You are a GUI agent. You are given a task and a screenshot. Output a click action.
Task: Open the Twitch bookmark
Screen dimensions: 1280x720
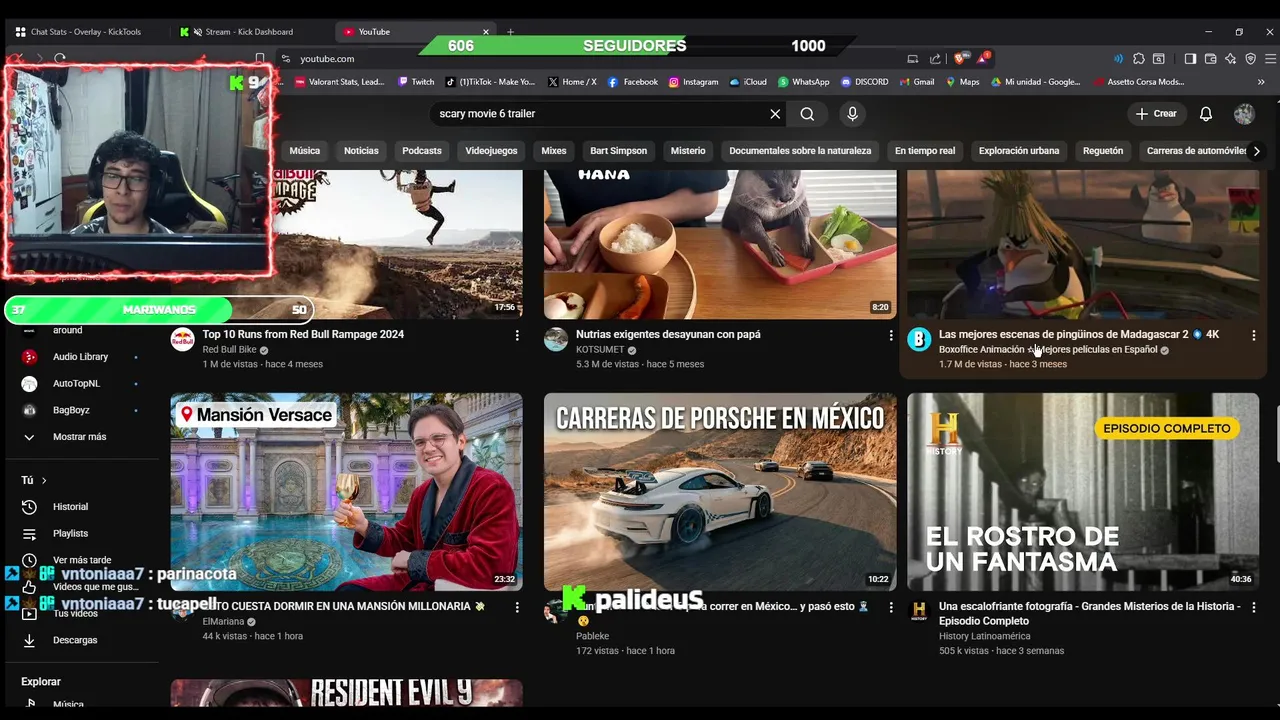(x=416, y=82)
